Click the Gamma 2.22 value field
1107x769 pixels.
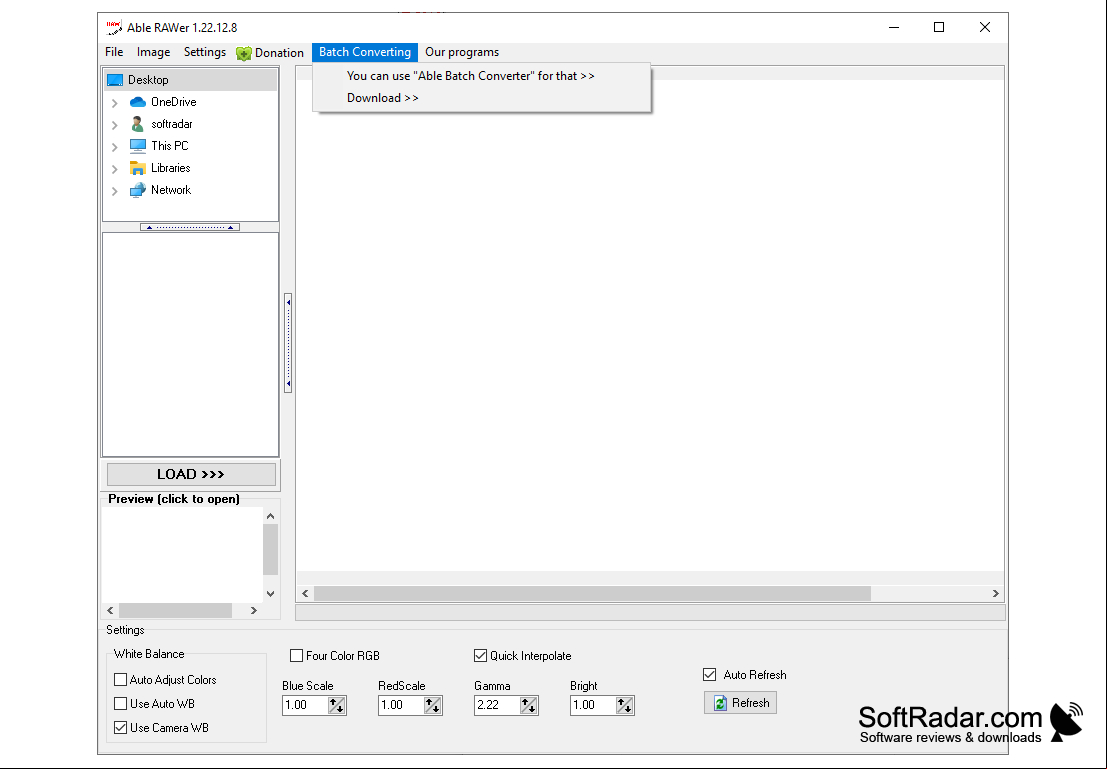click(x=497, y=705)
